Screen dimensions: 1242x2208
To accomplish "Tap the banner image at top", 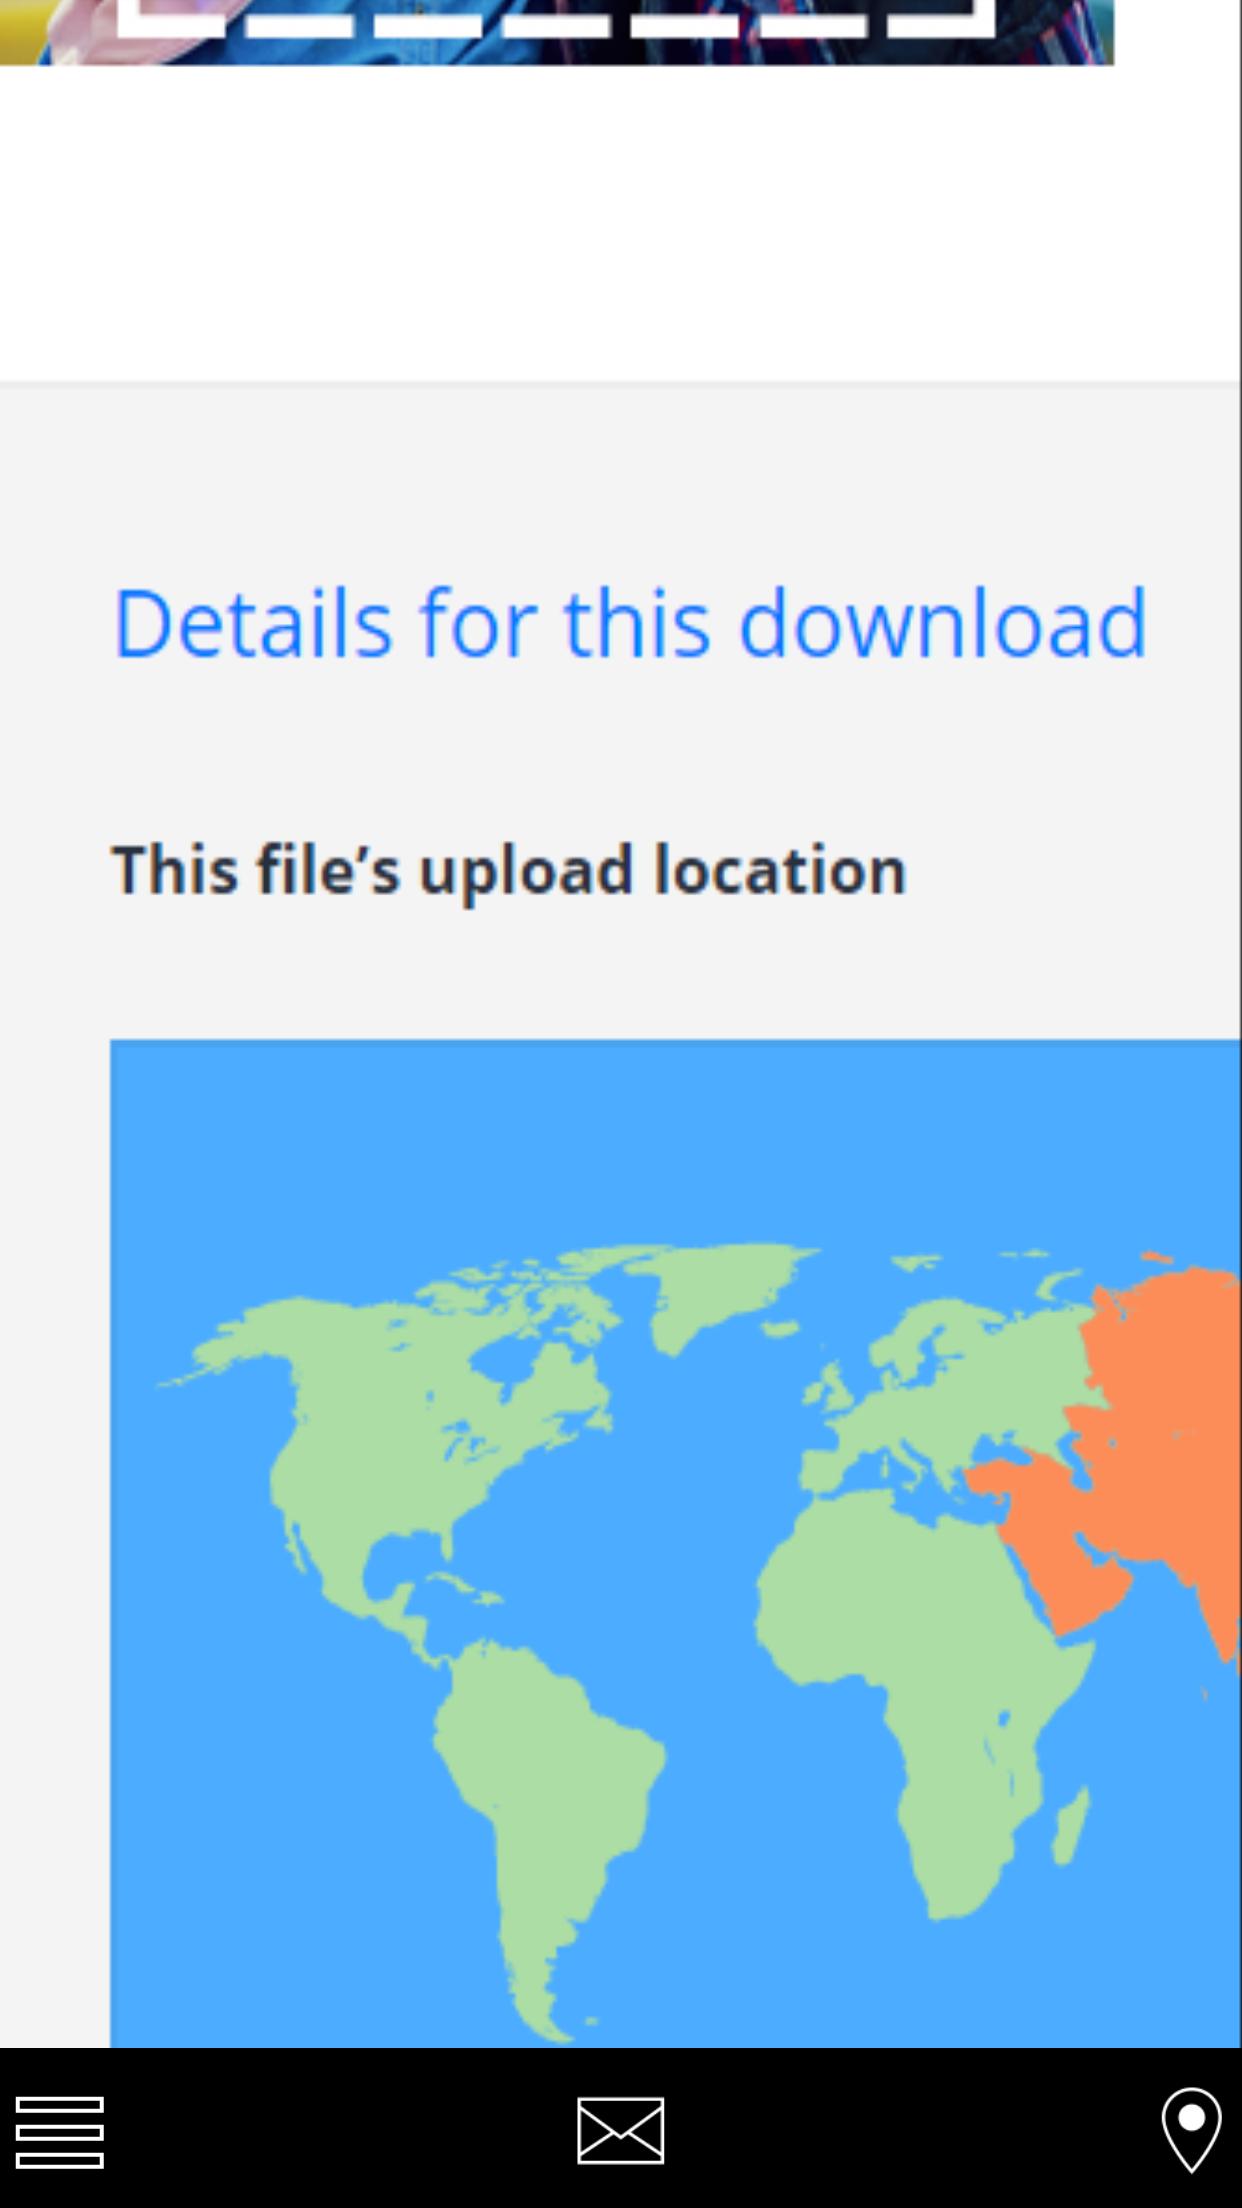I will coord(557,32).
